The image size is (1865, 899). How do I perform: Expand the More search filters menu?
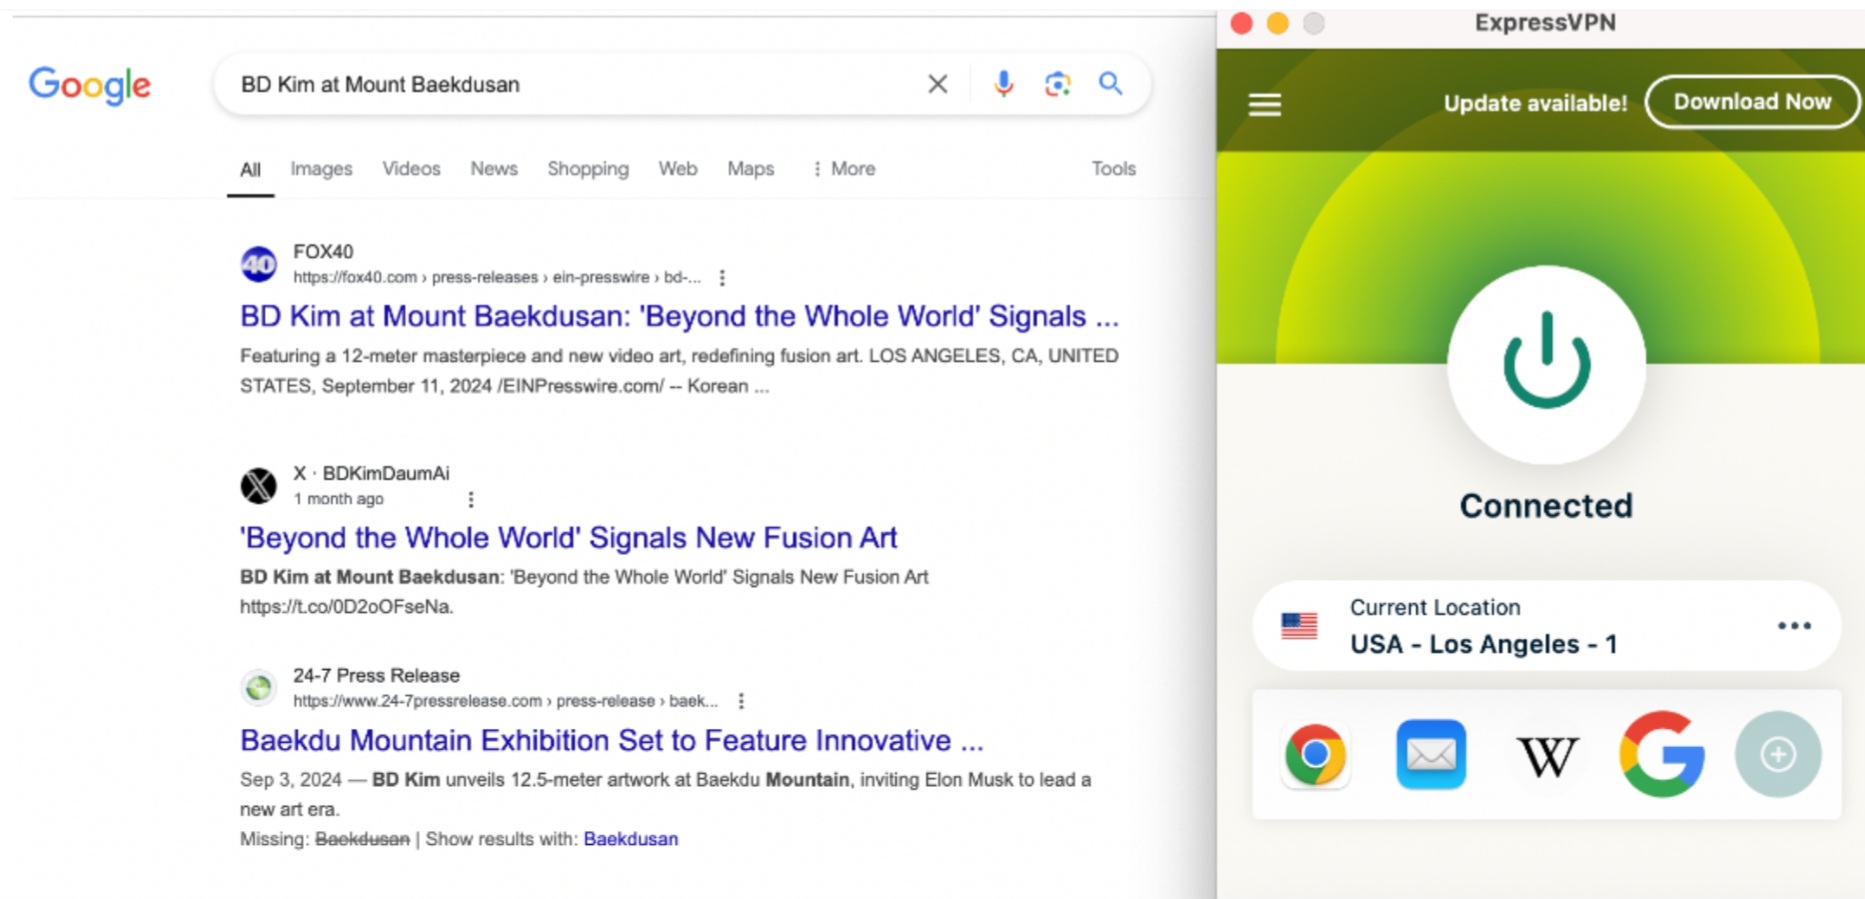point(844,169)
